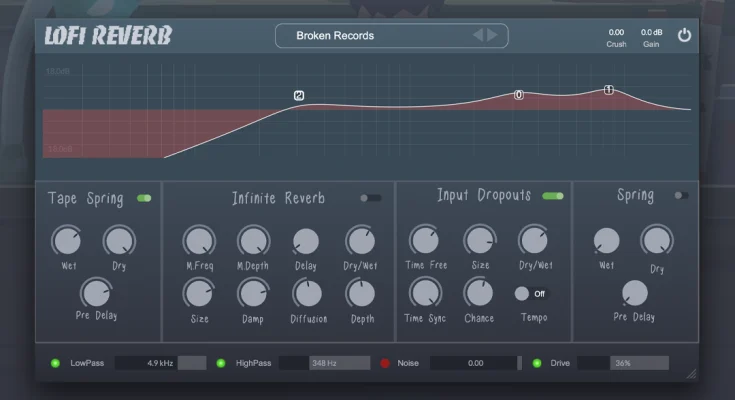This screenshot has width=735, height=400.
Task: Select EQ node 0 on the curve
Action: [518, 95]
